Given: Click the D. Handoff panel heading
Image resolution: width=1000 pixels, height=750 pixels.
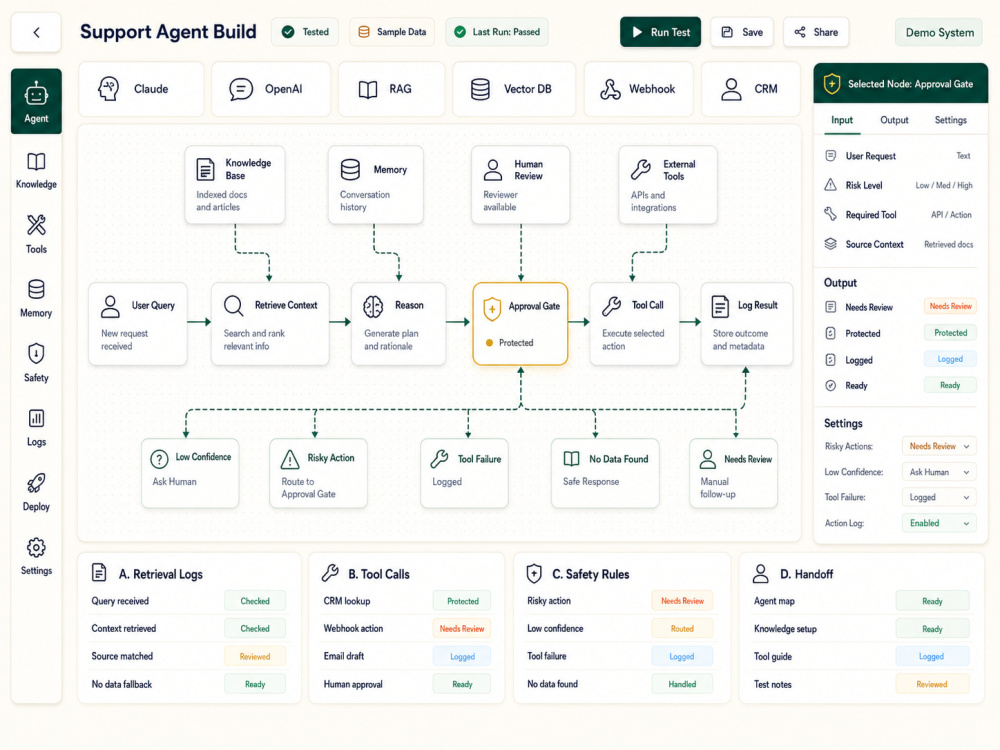Looking at the screenshot, I should 806,574.
